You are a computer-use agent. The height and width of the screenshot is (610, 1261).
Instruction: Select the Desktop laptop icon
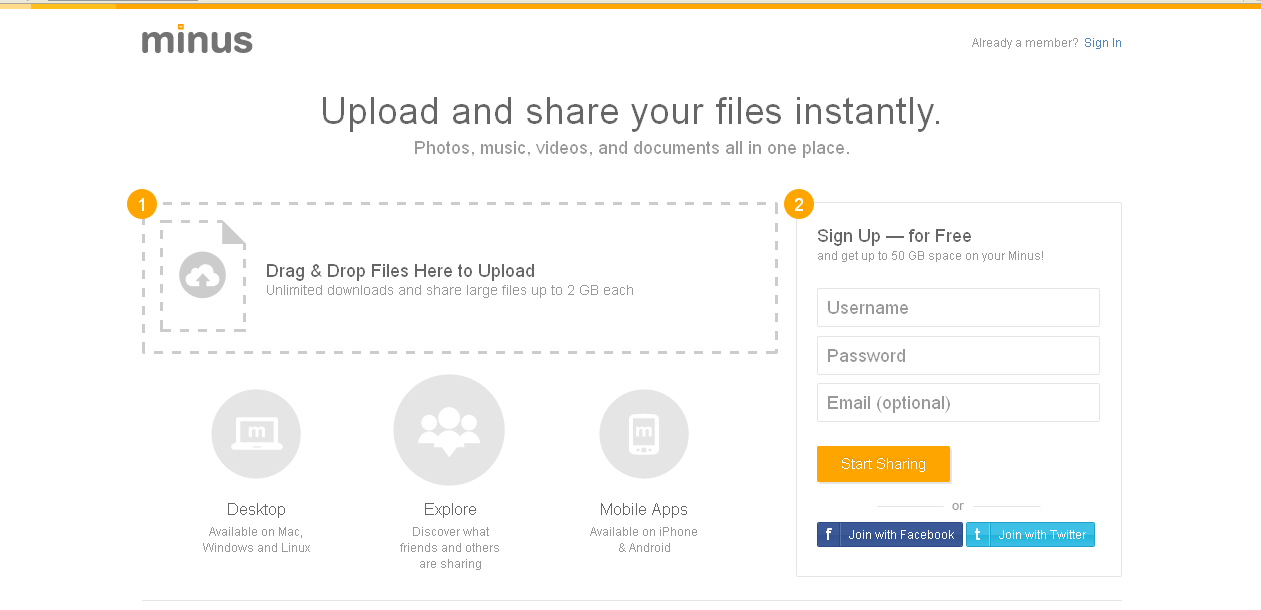point(256,434)
